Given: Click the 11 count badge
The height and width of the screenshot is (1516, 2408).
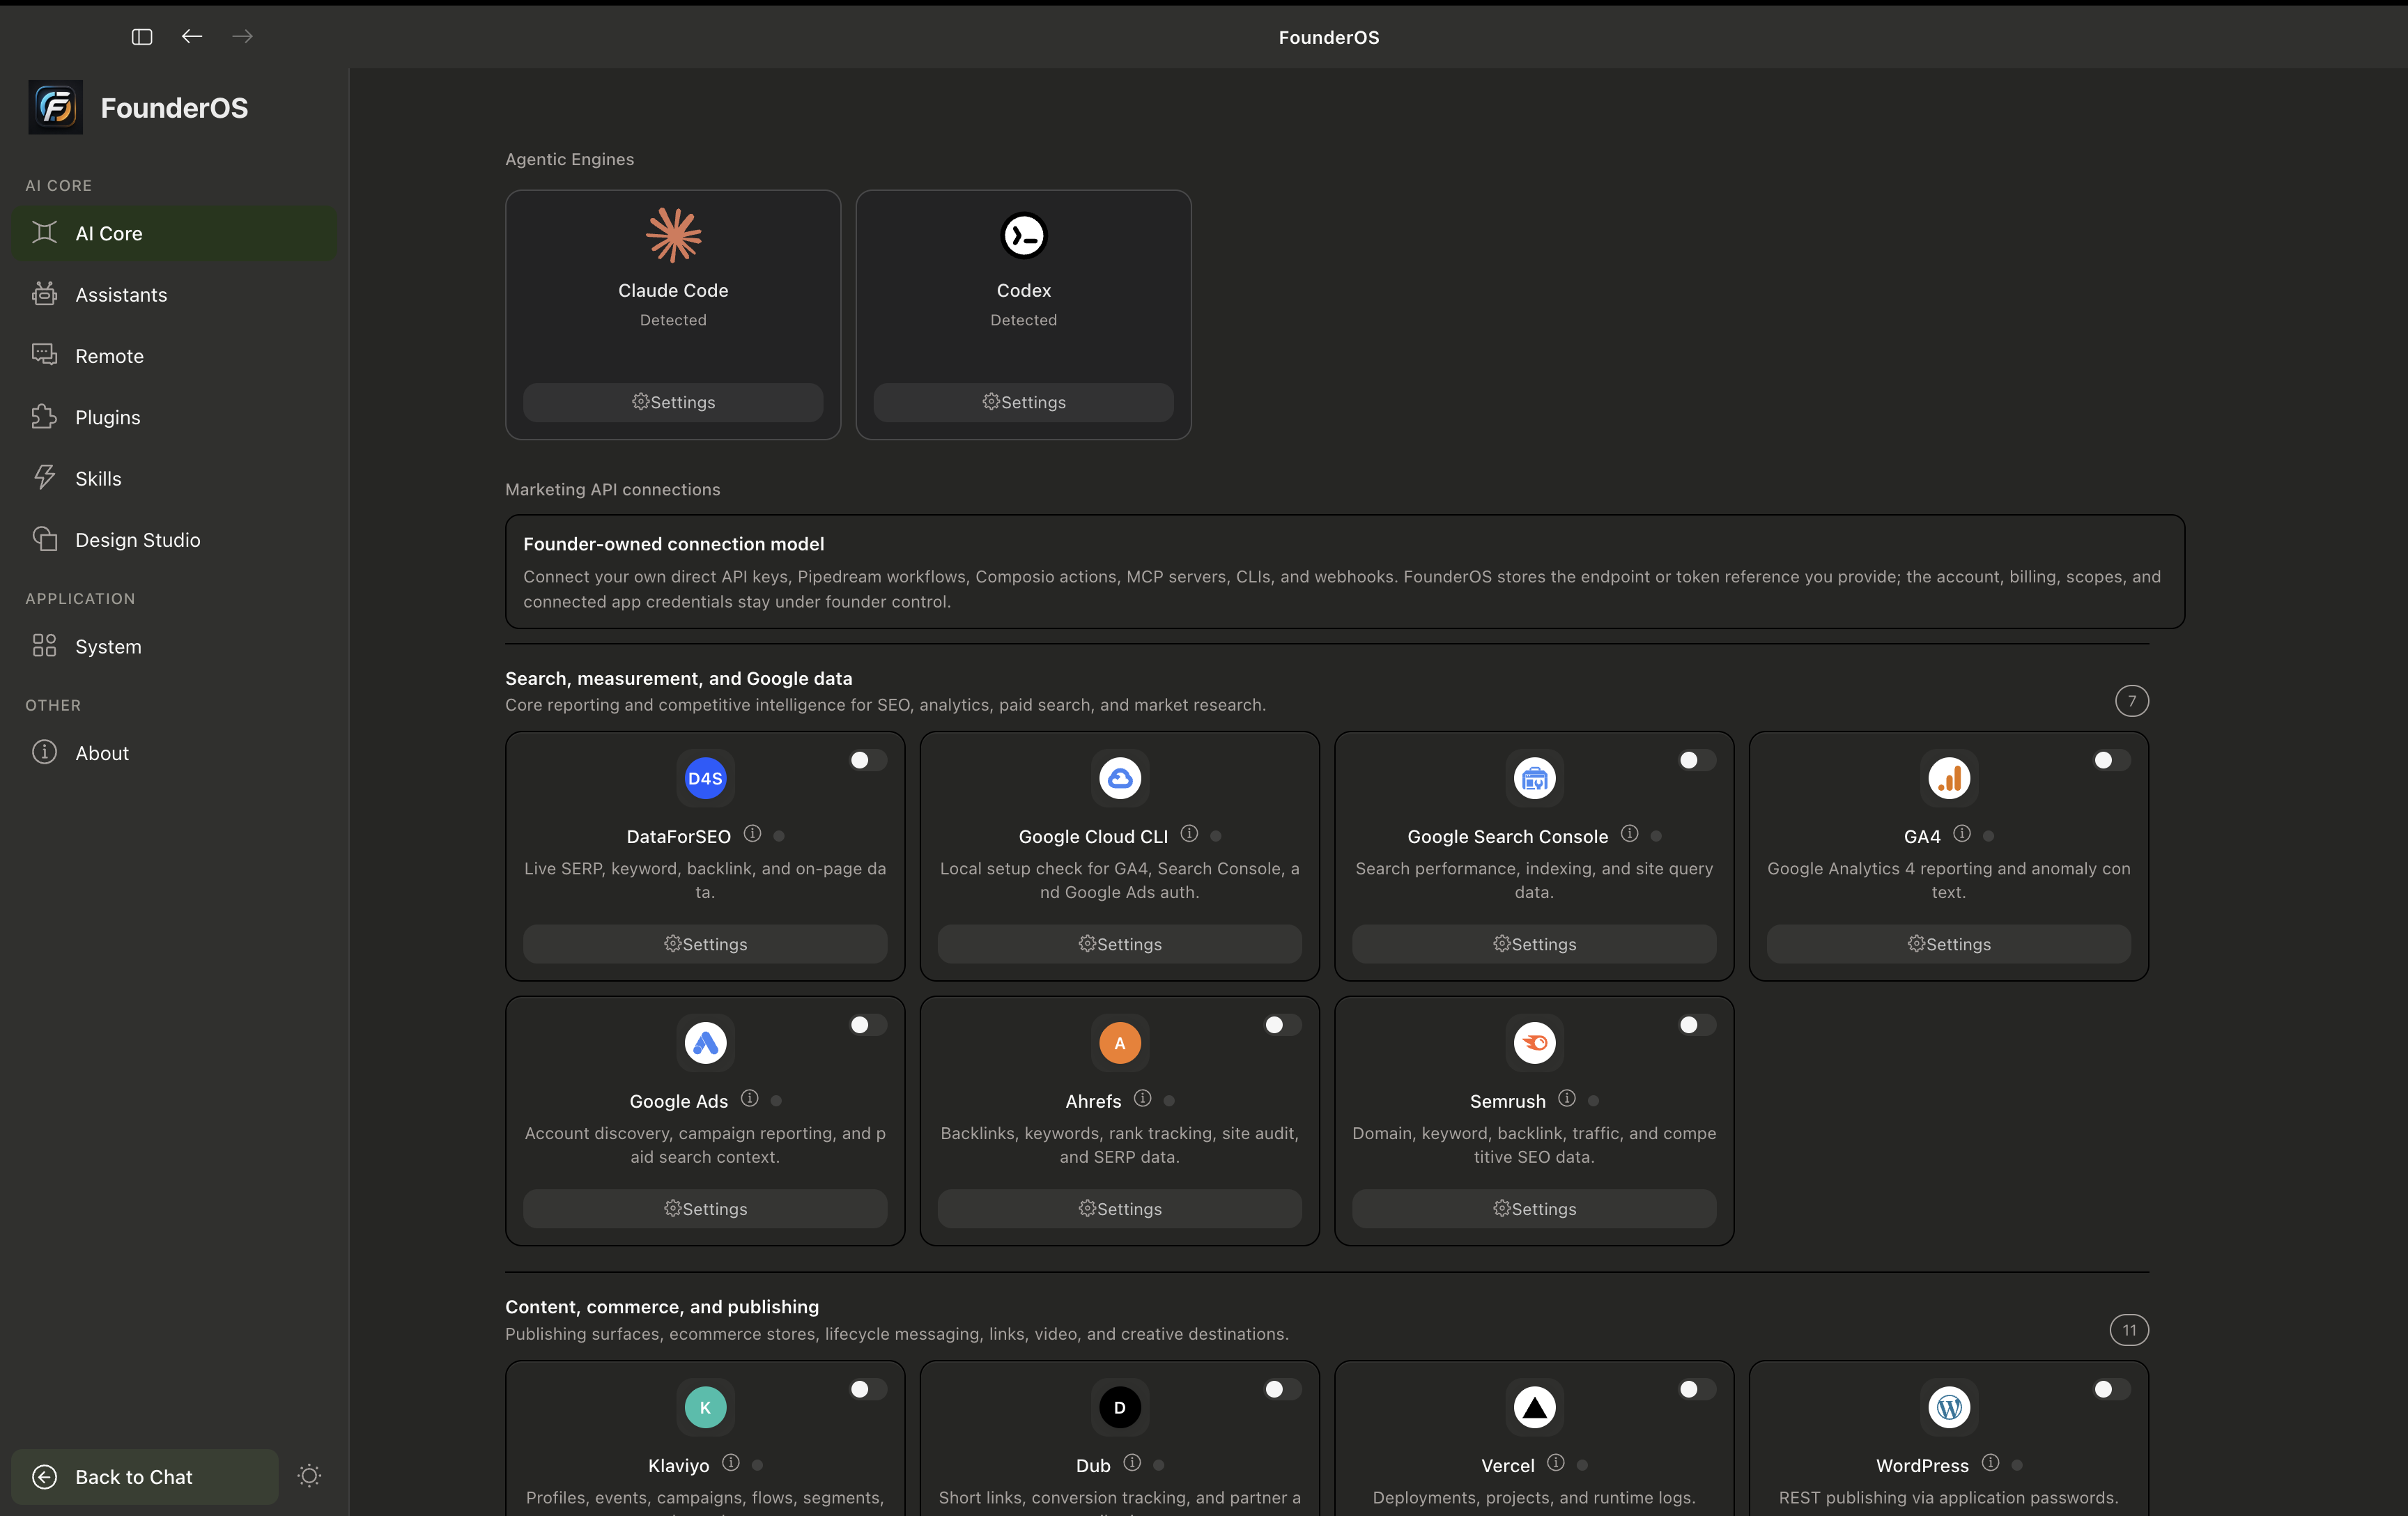Looking at the screenshot, I should pos(2129,1330).
